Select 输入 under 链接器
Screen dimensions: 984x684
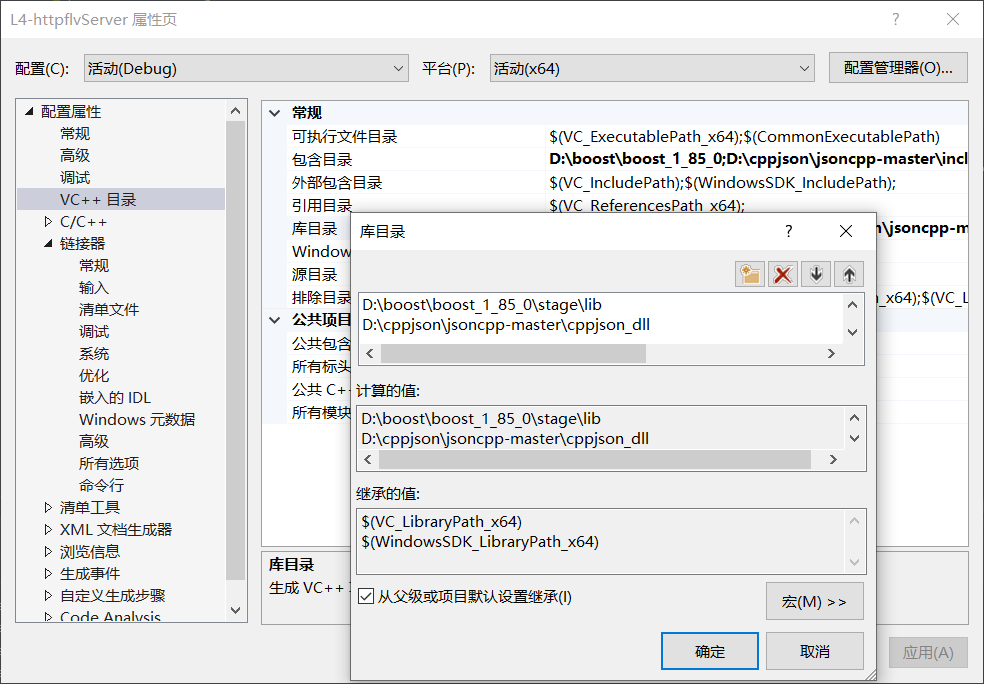point(94,287)
